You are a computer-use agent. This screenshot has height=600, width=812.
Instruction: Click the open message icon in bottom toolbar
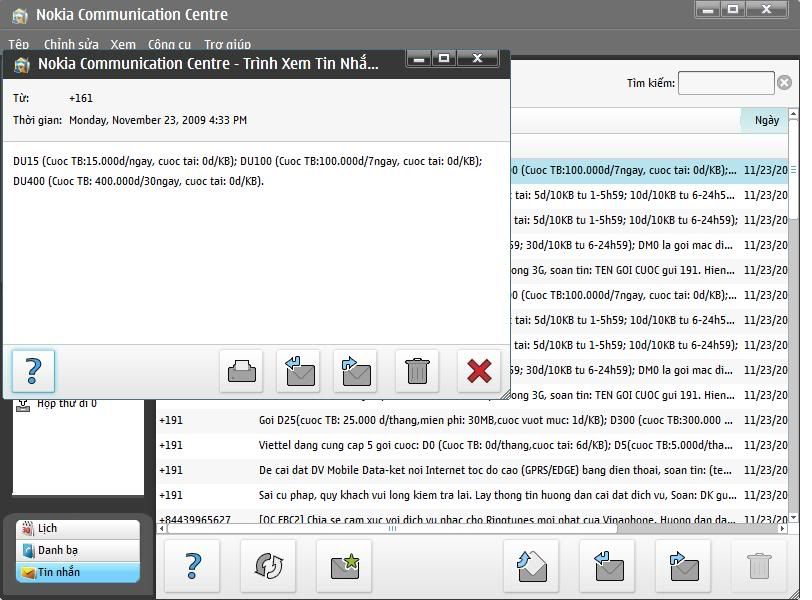point(531,566)
